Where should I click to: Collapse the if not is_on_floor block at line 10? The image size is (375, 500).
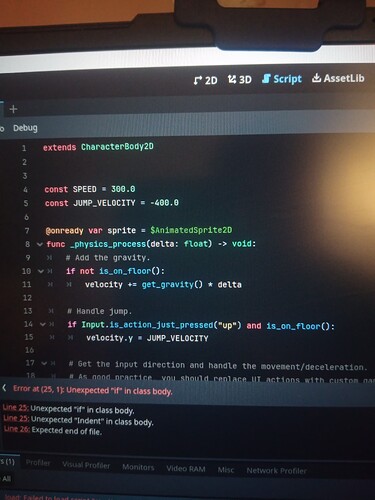click(x=41, y=271)
